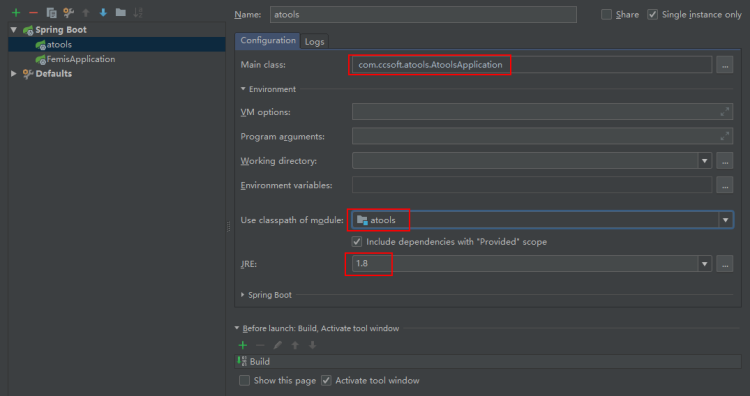Browse for main class with ellipsis button
Screen dimensions: 750x396
(x=725, y=65)
